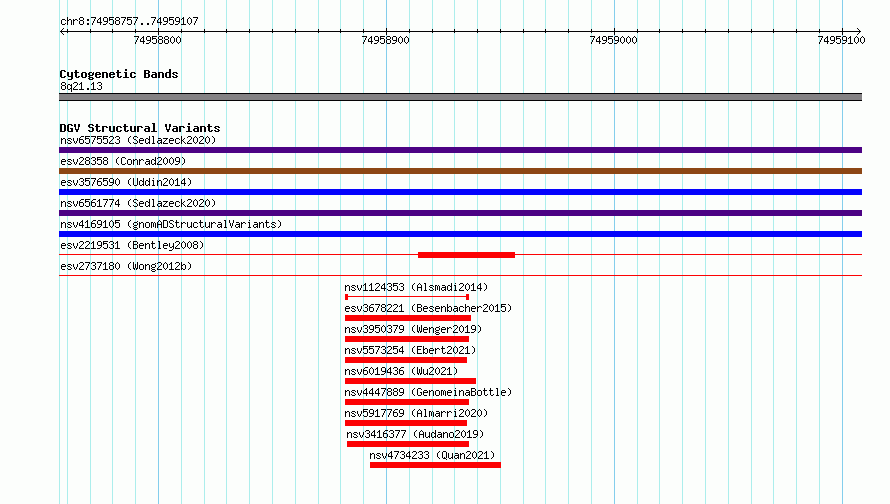Select the purple nsv6575523 variant bar

tap(460, 150)
